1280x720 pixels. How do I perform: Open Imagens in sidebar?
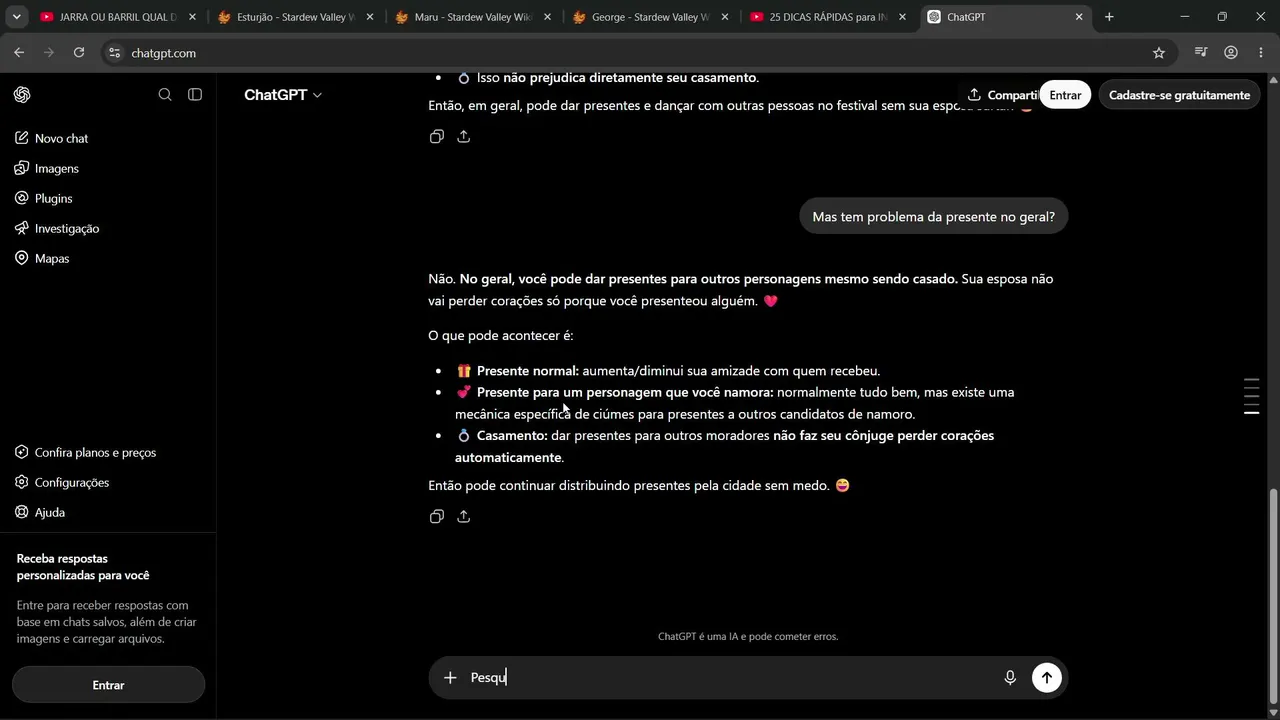[47, 169]
